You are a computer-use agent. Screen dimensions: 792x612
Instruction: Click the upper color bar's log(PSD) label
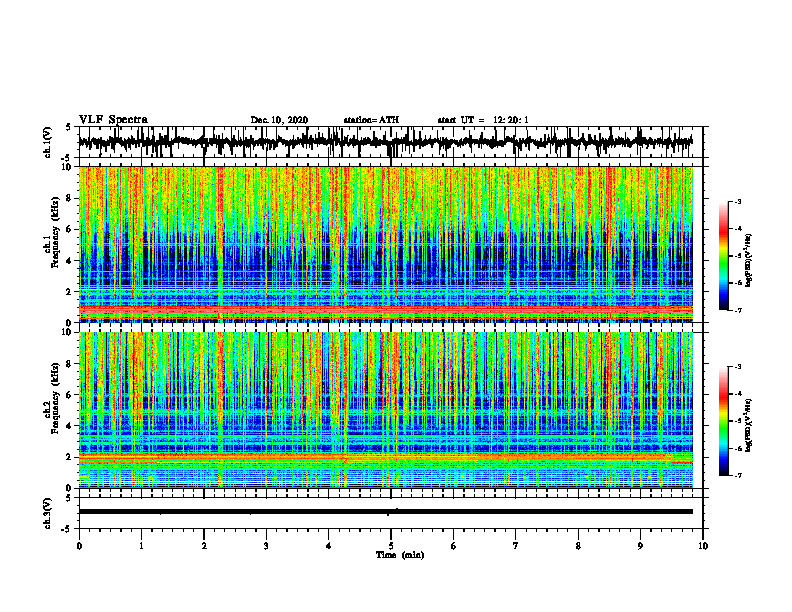[749, 261]
